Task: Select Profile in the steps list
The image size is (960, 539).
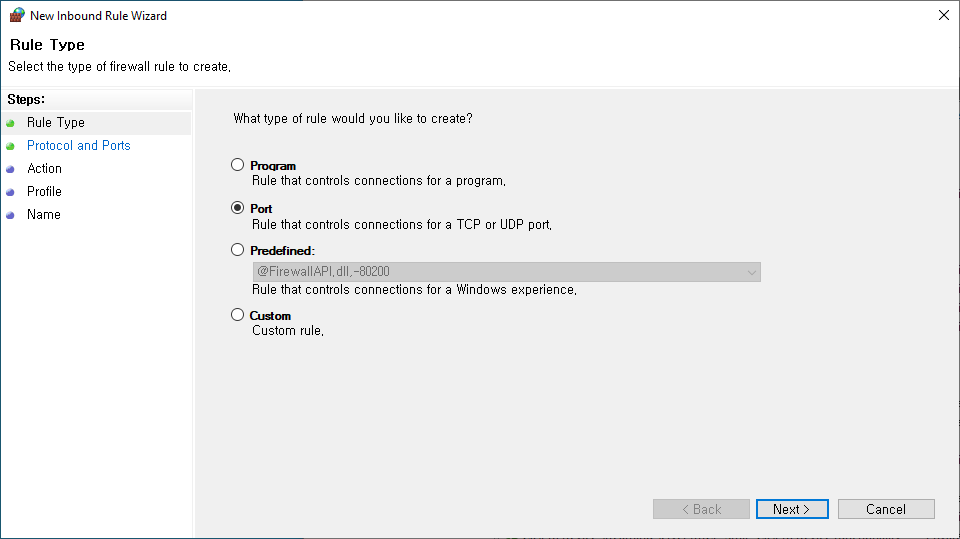Action: (x=45, y=192)
